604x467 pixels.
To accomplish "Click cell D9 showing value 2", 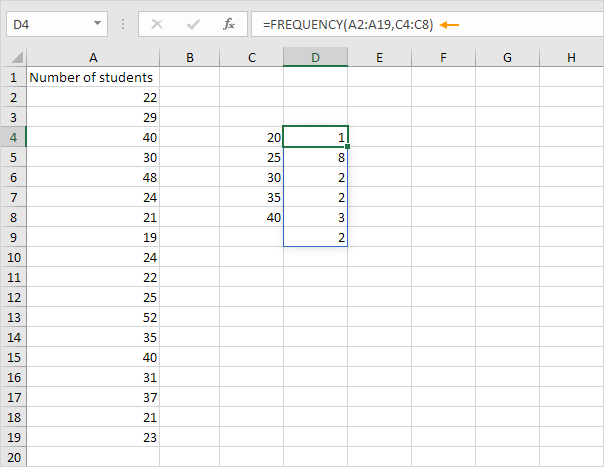I will tap(315, 237).
